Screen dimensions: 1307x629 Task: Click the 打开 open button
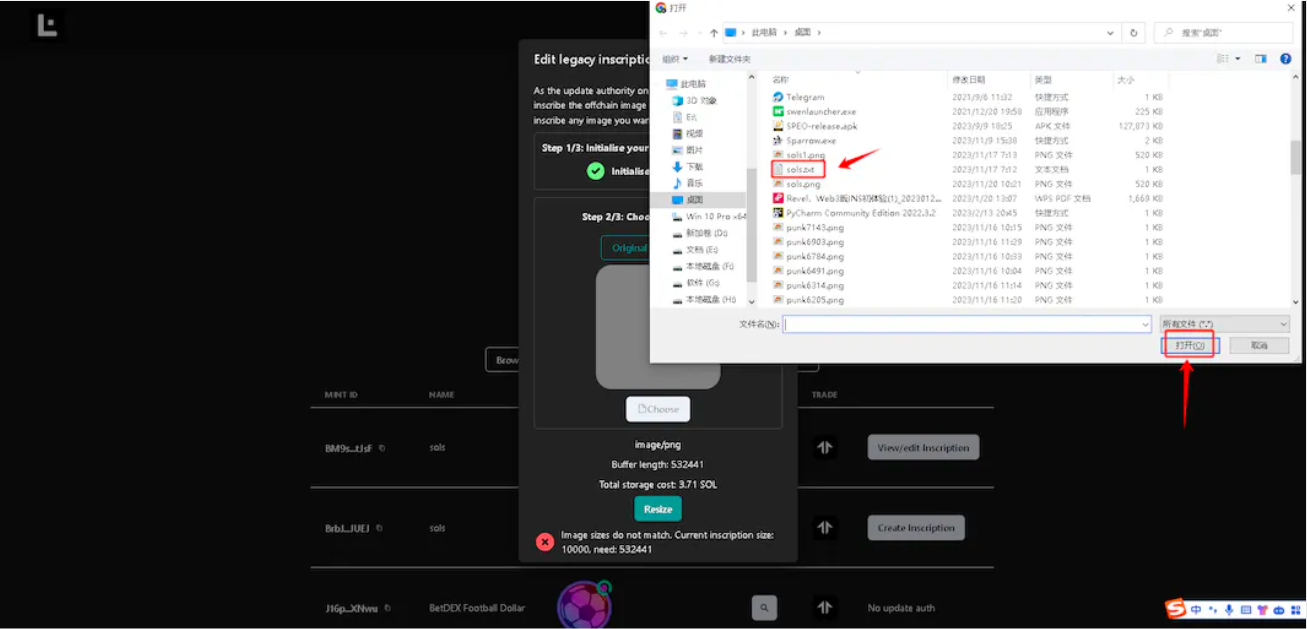[1190, 345]
